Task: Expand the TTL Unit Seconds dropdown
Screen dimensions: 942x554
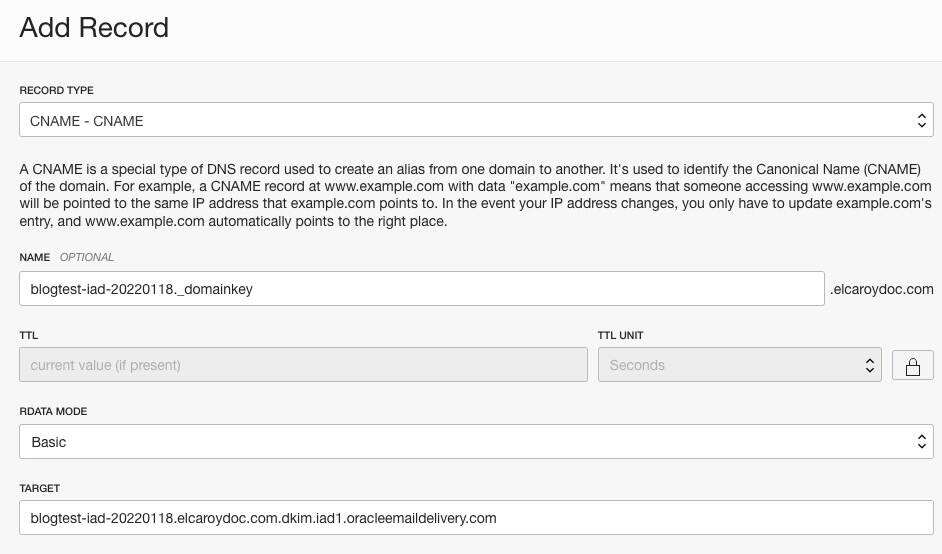Action: (x=740, y=365)
